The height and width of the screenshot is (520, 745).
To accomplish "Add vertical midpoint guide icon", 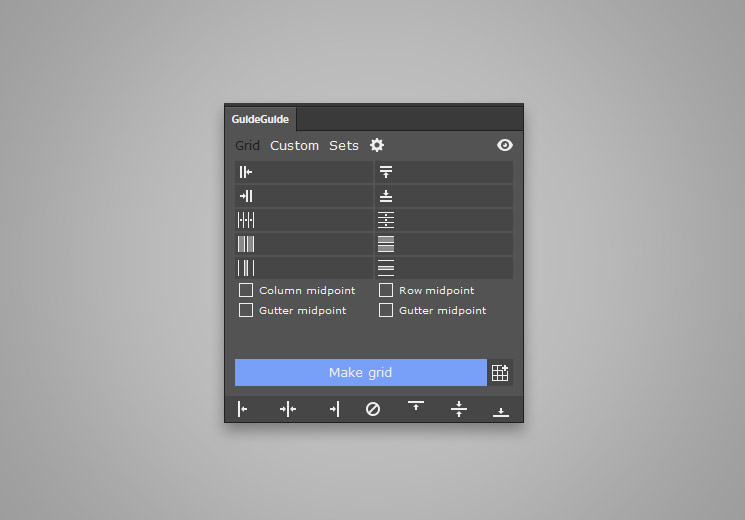I will click(288, 409).
